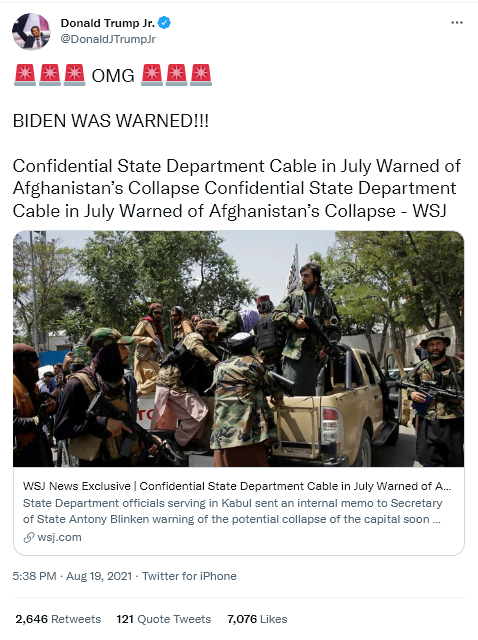
Task: Open WSJ News Exclusive headline in card
Action: (x=237, y=486)
